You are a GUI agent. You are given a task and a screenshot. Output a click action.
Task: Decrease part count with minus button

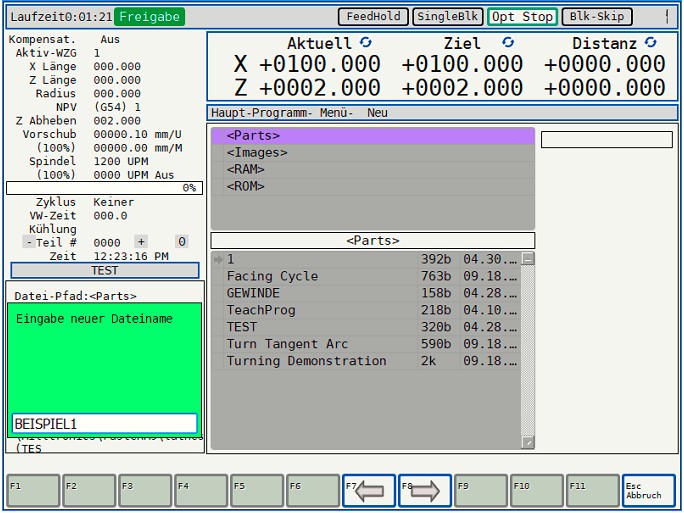pyautogui.click(x=29, y=242)
